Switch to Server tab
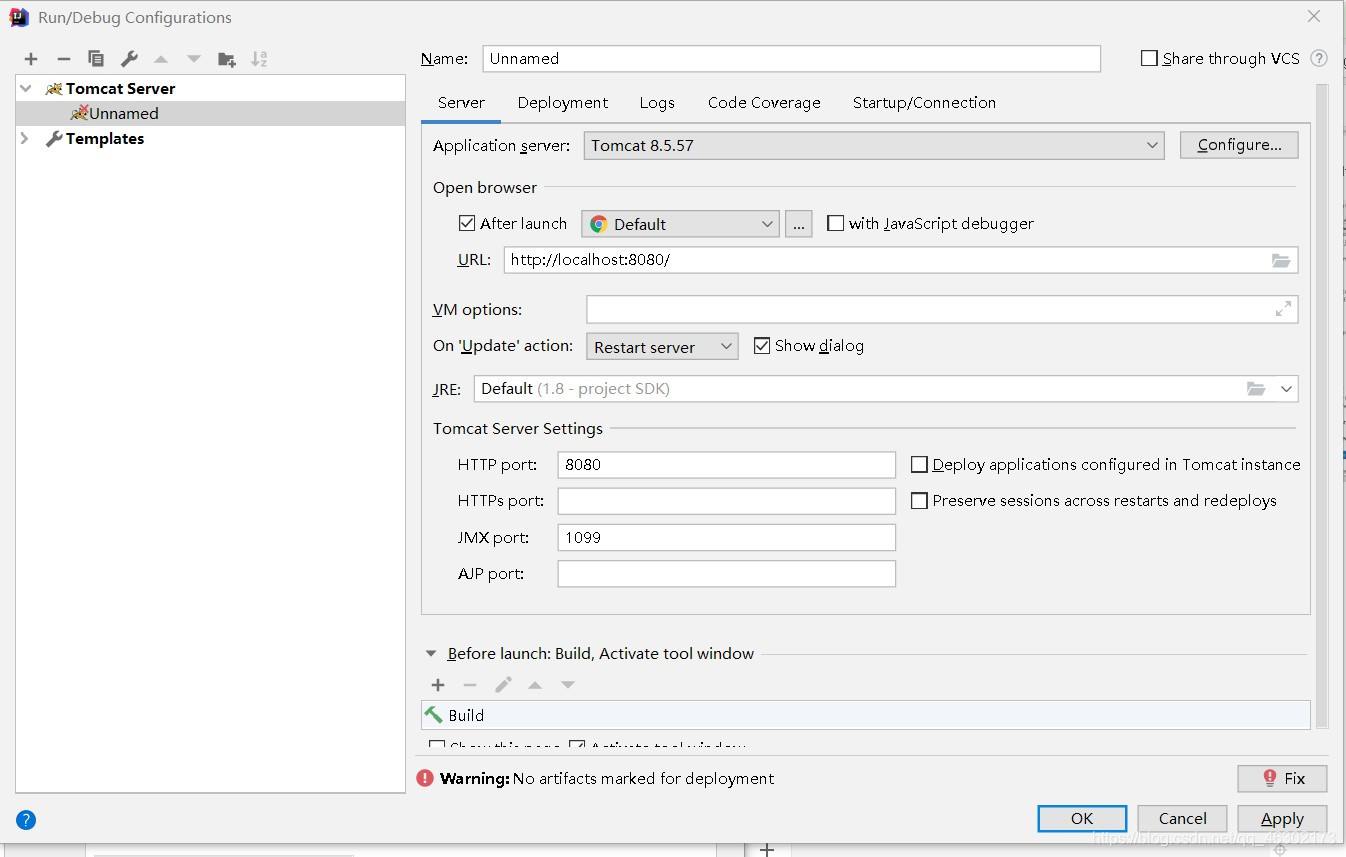 (461, 103)
